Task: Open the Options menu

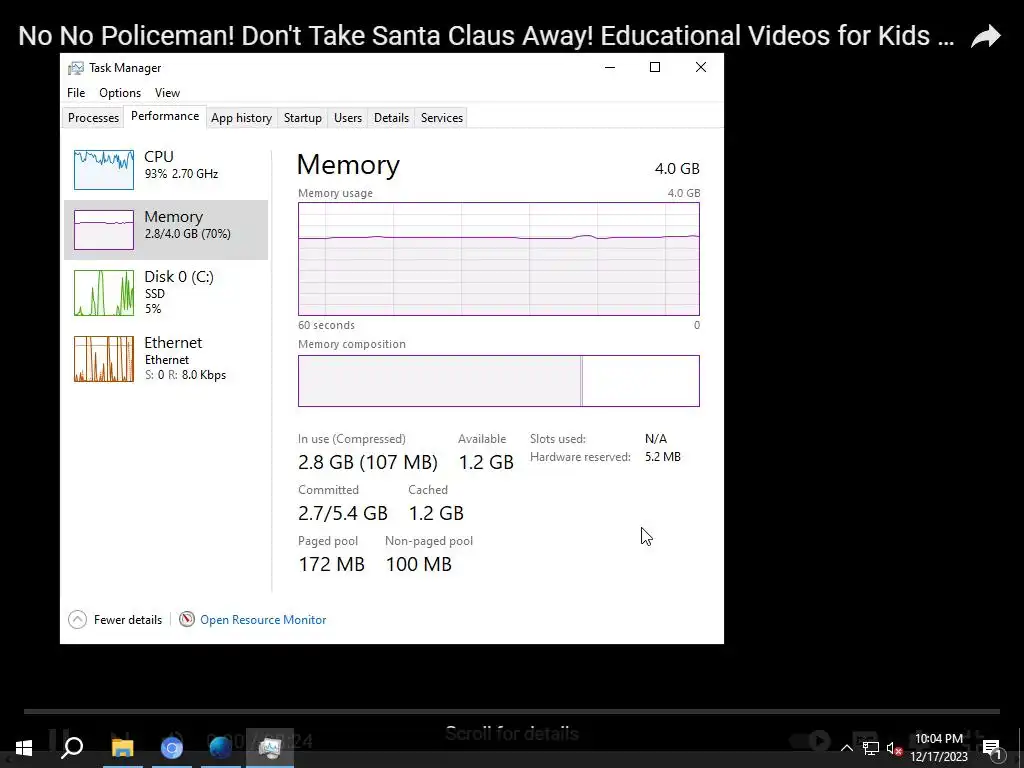Action: tap(120, 93)
